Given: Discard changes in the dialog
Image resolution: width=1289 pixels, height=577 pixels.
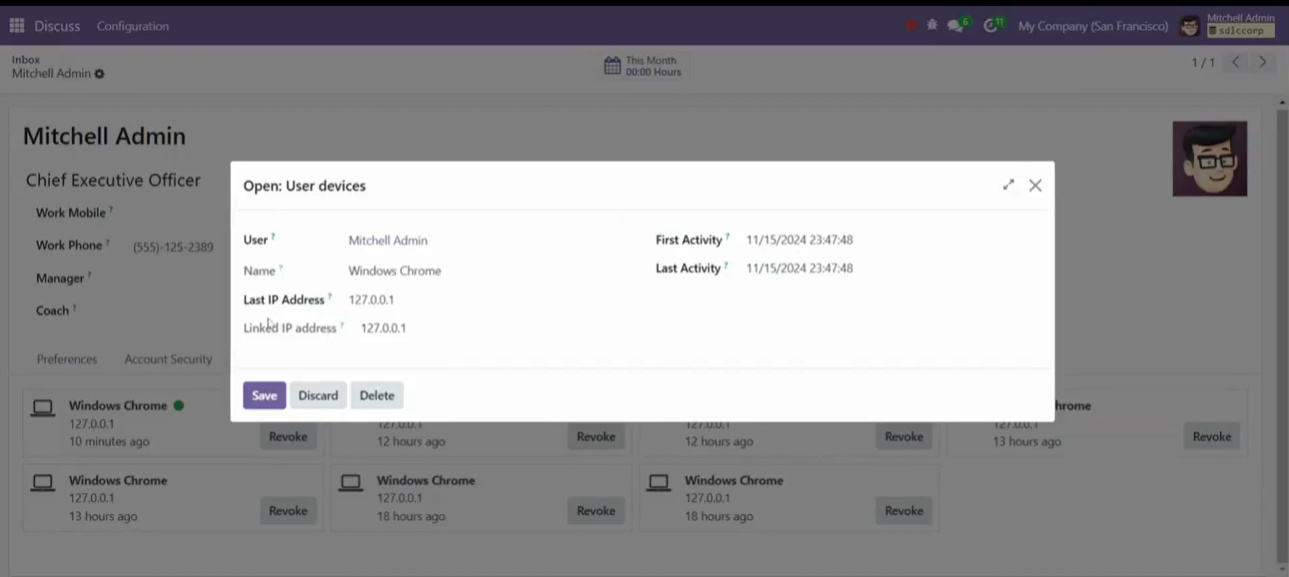Looking at the screenshot, I should (x=318, y=395).
